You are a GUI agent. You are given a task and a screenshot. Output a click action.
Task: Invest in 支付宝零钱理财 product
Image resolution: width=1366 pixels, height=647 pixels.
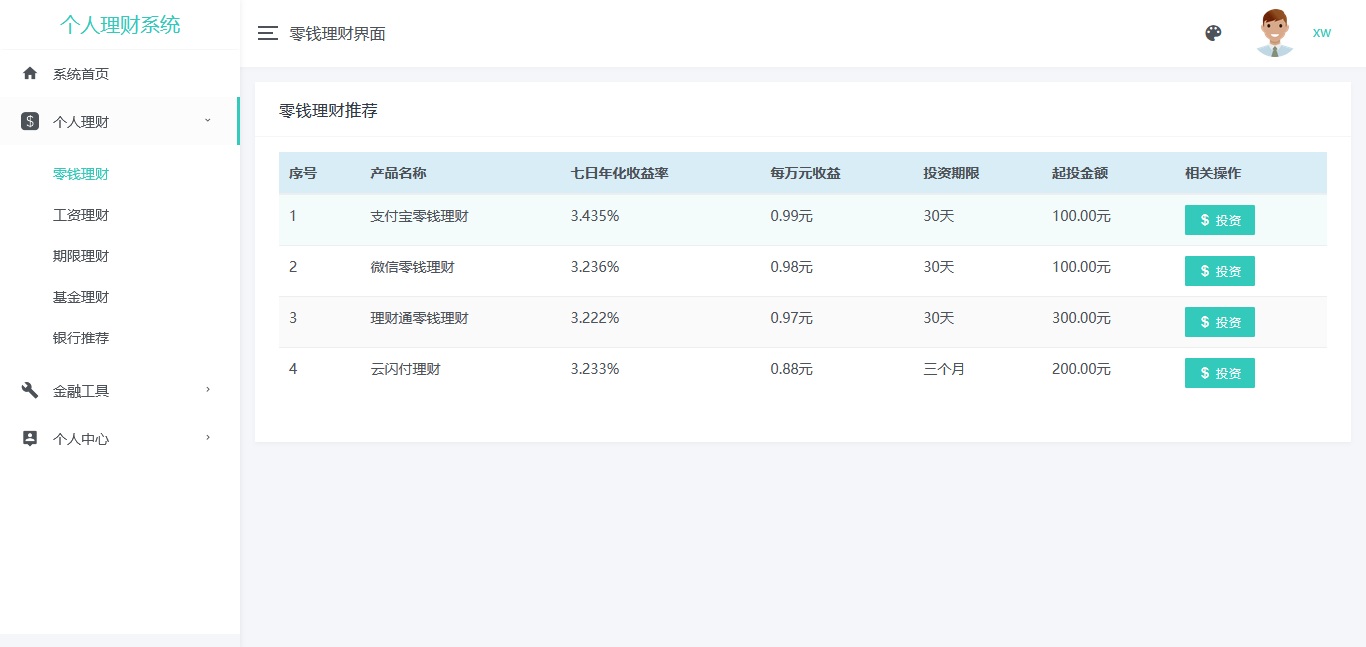click(1219, 220)
